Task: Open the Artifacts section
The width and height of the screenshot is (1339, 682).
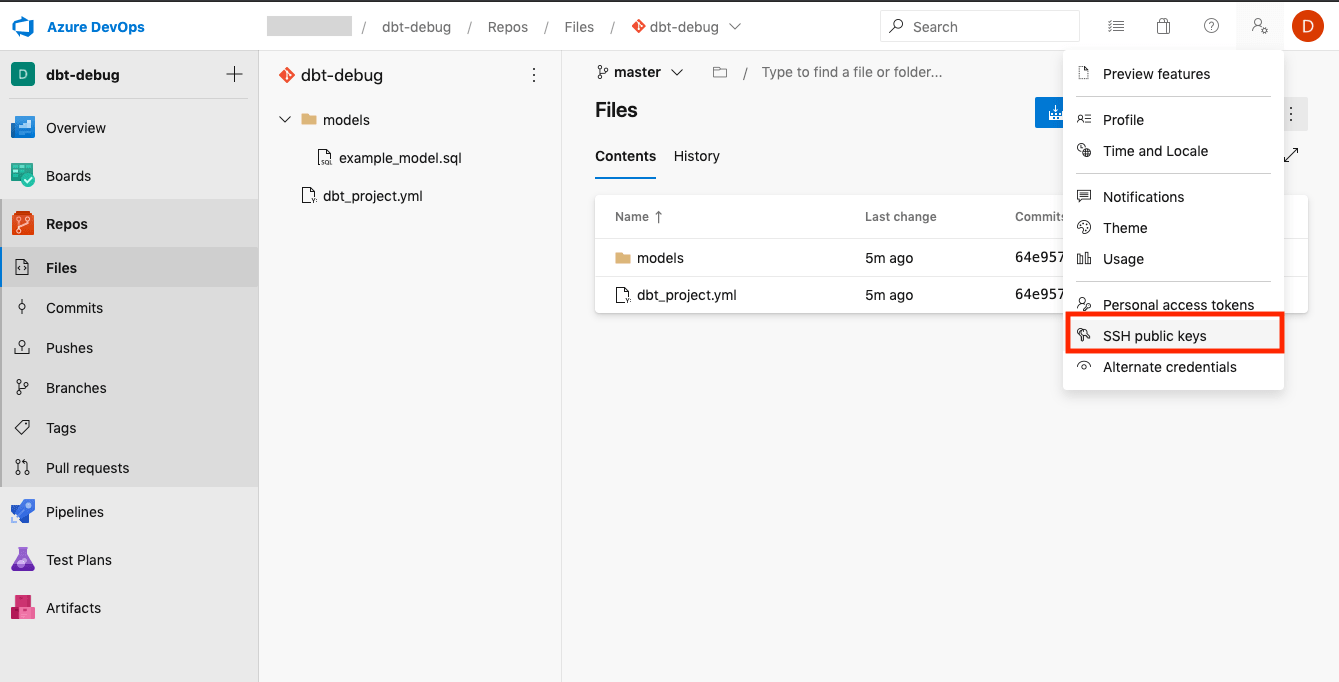Action: [74, 607]
